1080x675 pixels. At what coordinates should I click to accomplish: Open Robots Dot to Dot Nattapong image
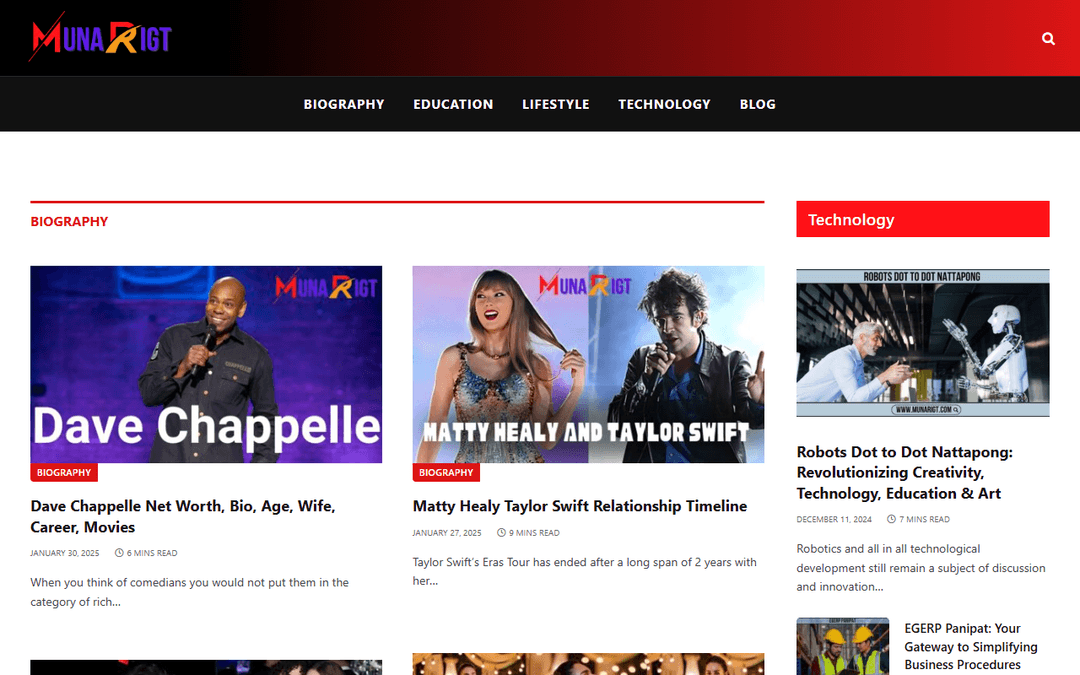[922, 343]
